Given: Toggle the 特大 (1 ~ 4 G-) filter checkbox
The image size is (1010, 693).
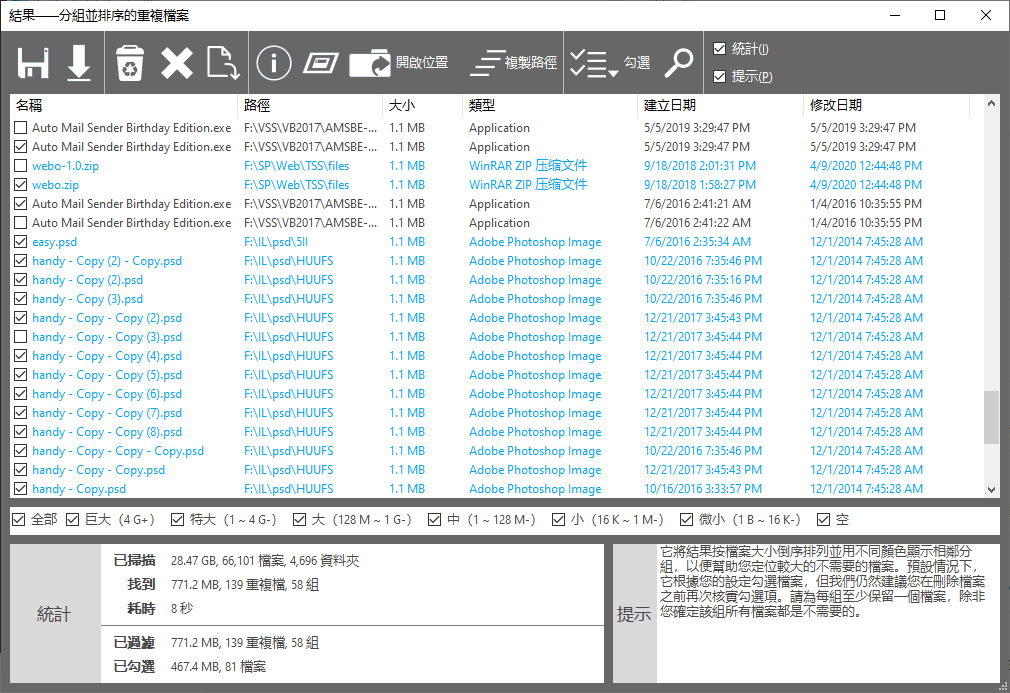Looking at the screenshot, I should 177,520.
